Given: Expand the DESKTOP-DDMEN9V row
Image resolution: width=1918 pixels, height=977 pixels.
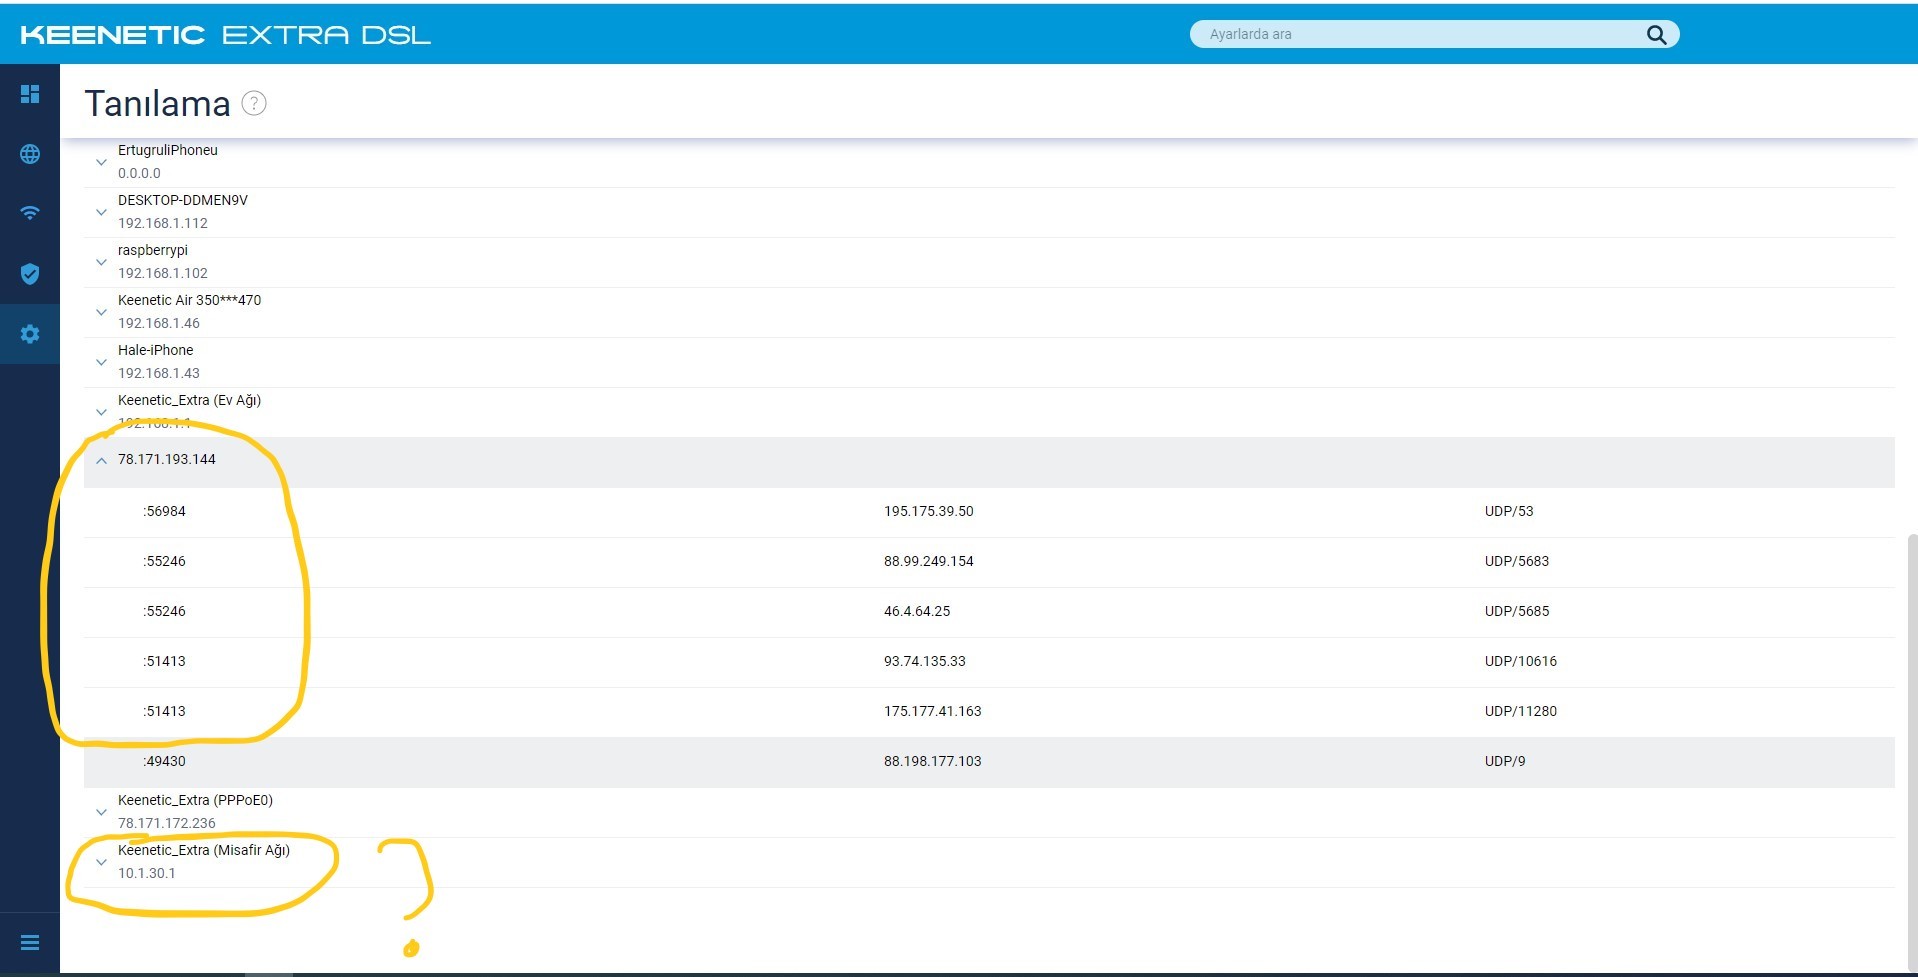Looking at the screenshot, I should point(101,212).
